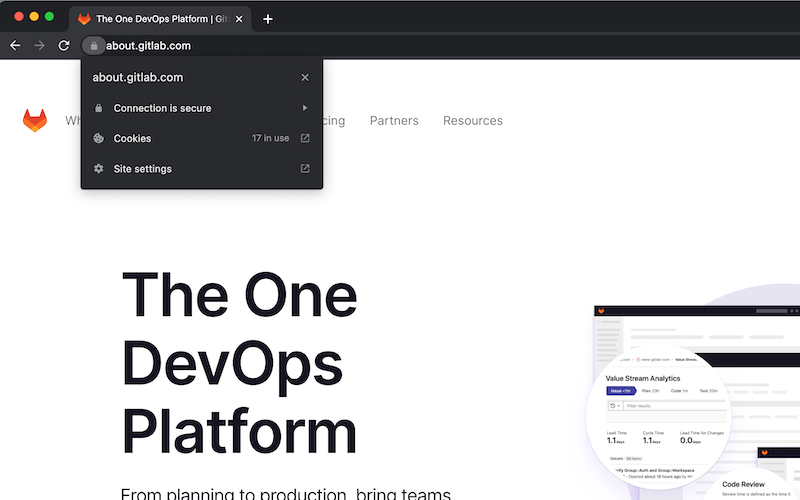Click the lock icon in the address bar
Viewport: 800px width, 500px height.
click(94, 46)
